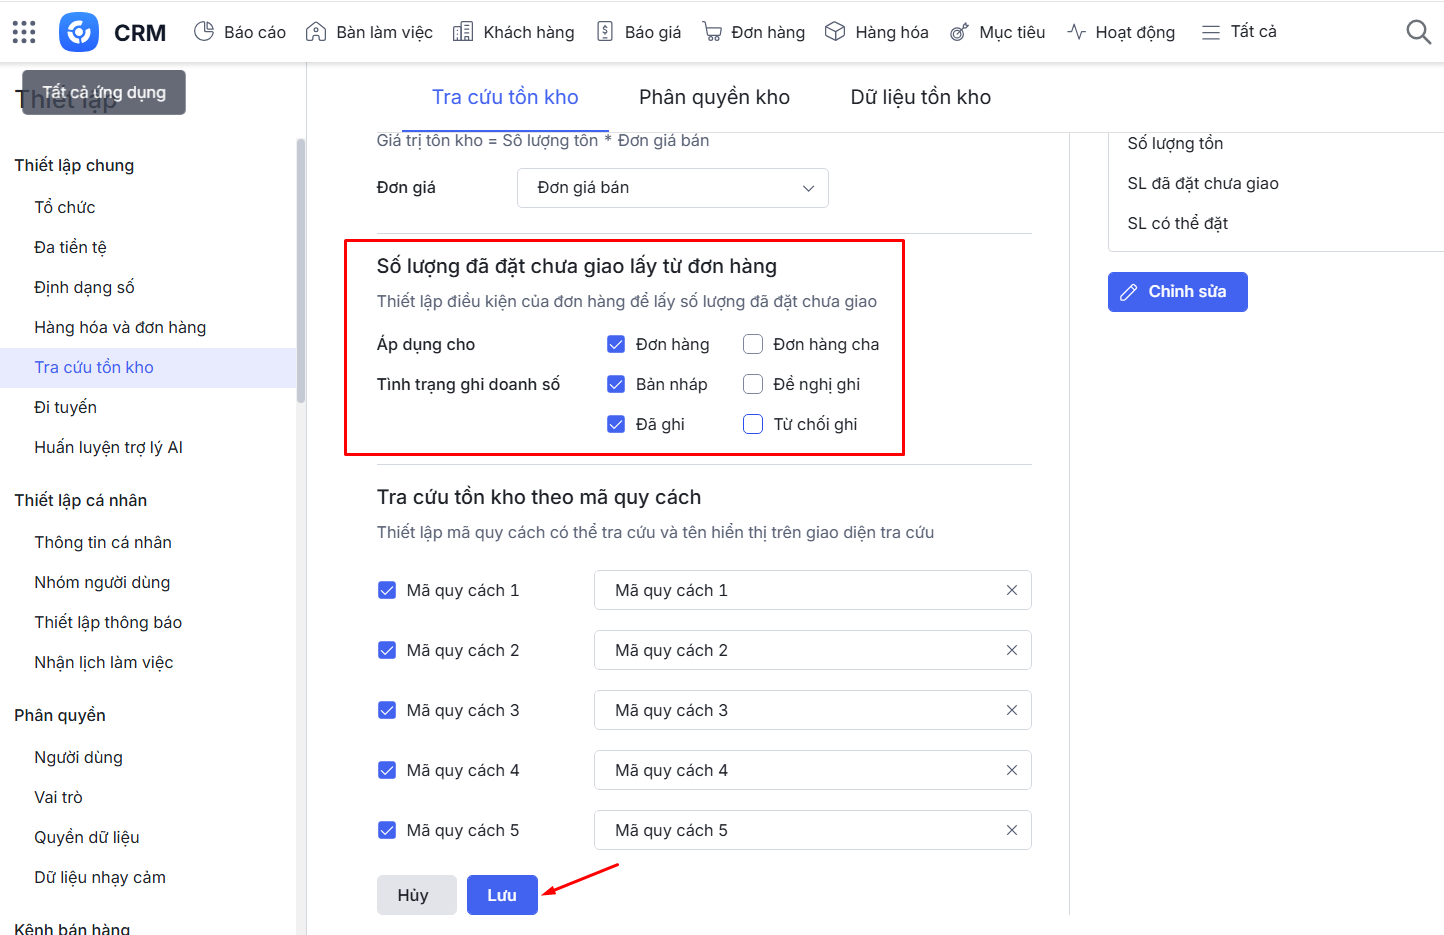
Task: Clear the Mã quy cách 3 field
Action: click(x=1011, y=710)
